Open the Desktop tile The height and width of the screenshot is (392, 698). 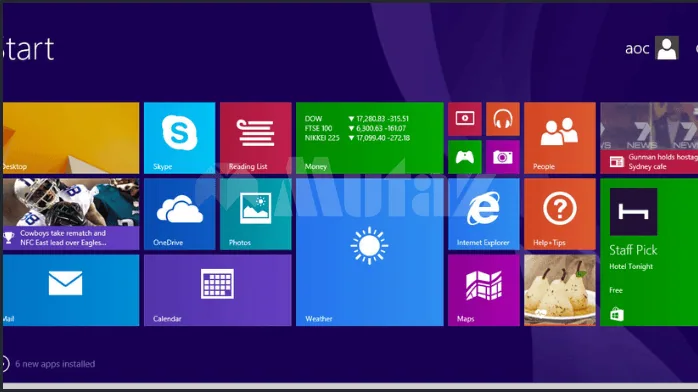pyautogui.click(x=71, y=138)
